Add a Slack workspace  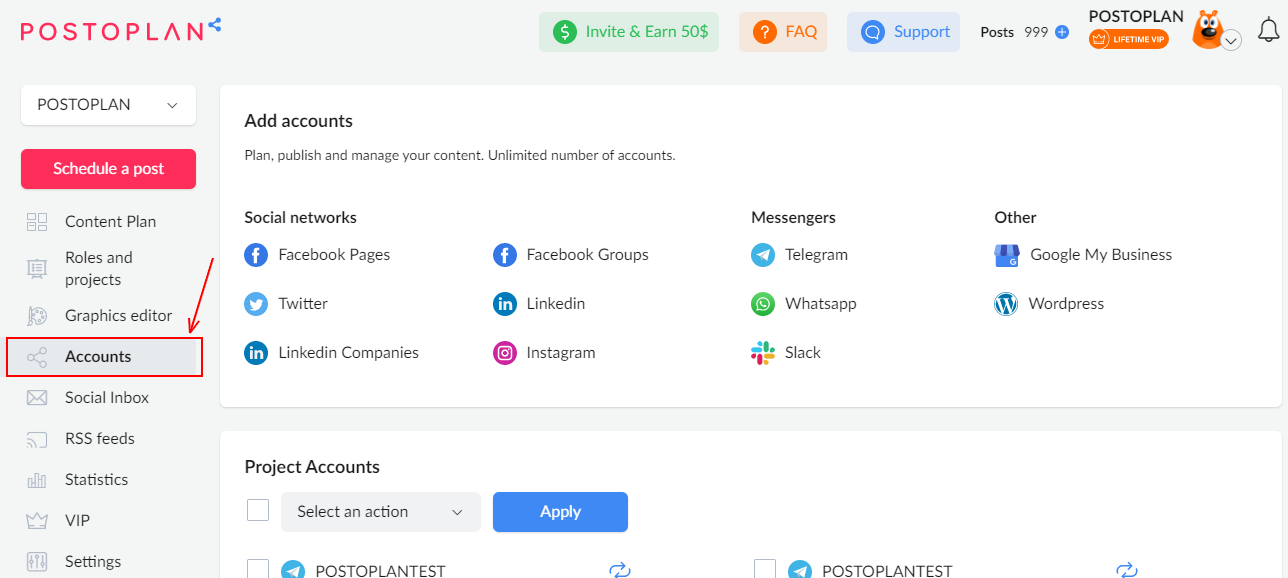786,353
